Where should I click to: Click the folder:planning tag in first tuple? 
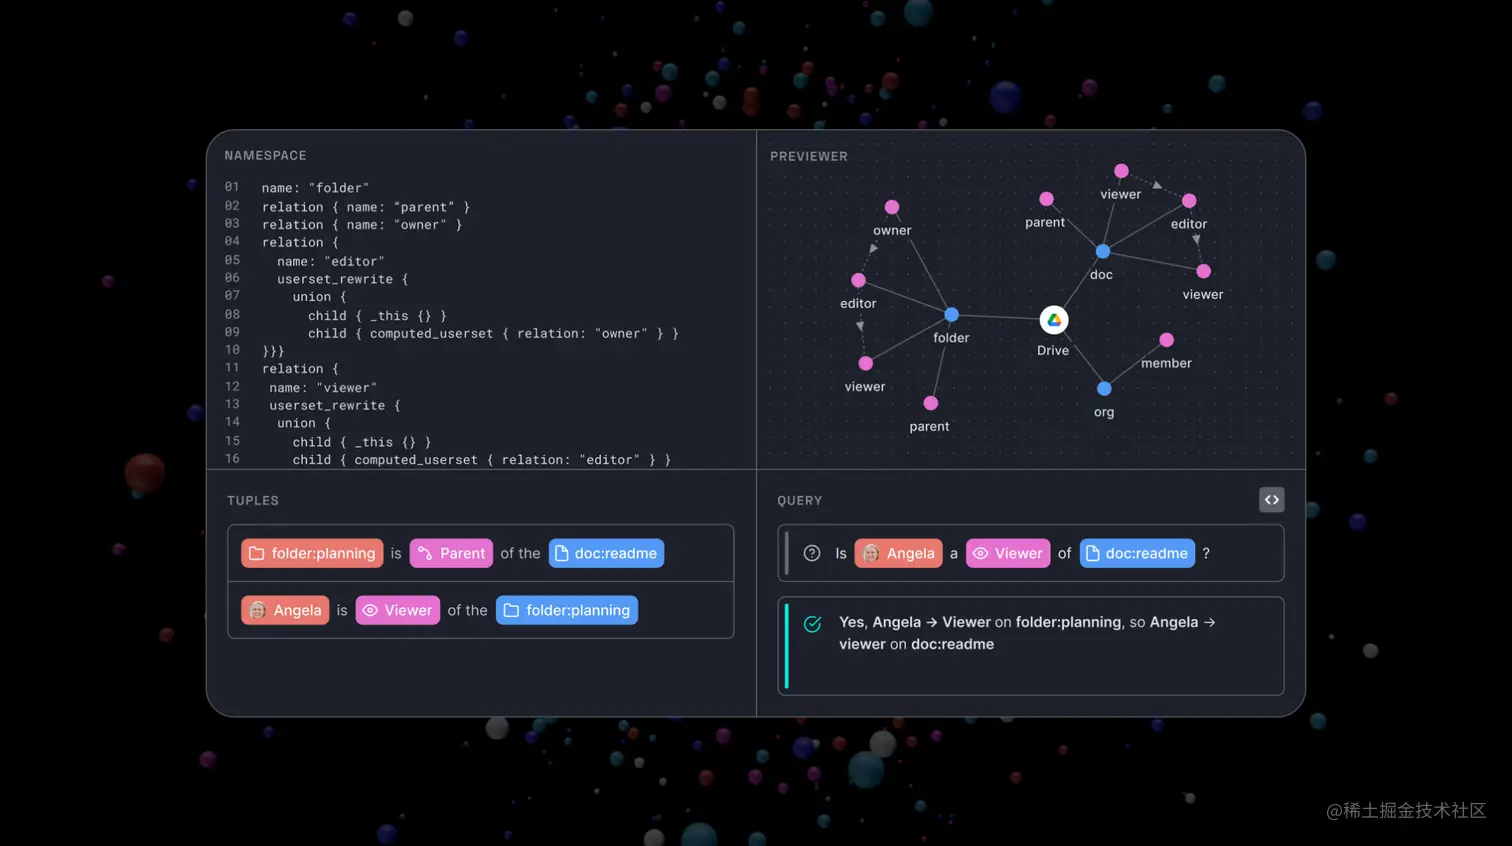[312, 553]
